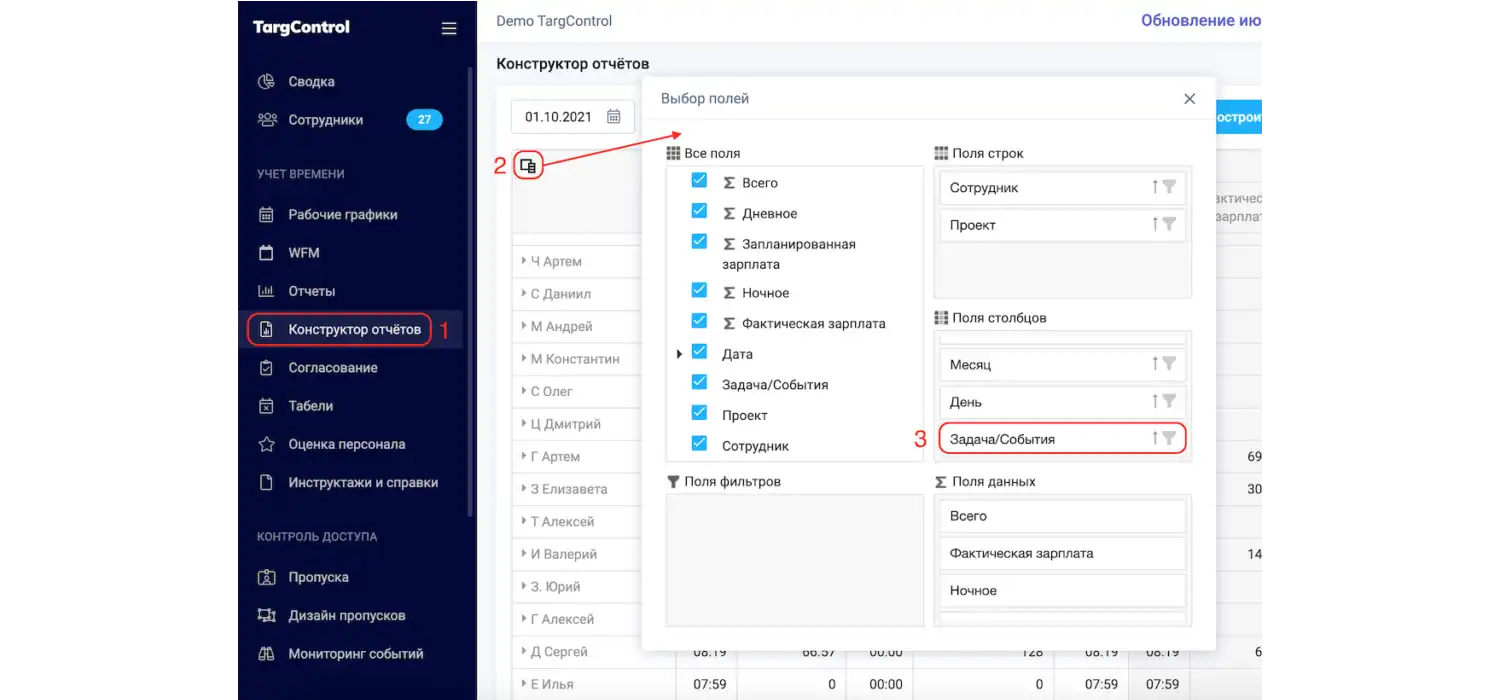Click the field selection icon marked 2
The height and width of the screenshot is (700, 1500).
[528, 165]
